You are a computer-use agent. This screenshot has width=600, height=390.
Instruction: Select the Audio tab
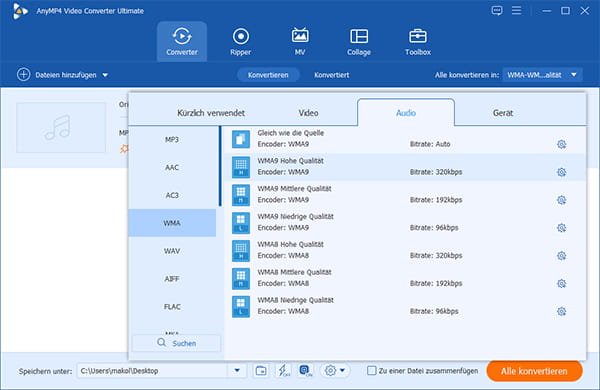[406, 113]
